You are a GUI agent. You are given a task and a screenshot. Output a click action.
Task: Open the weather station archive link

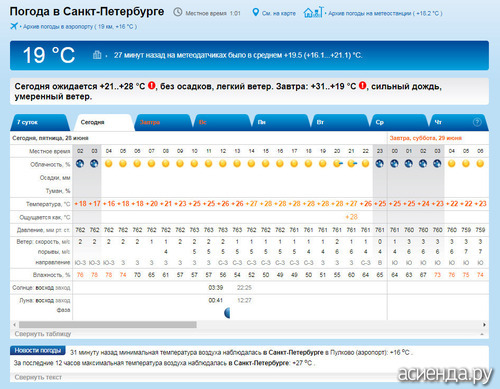385,13
